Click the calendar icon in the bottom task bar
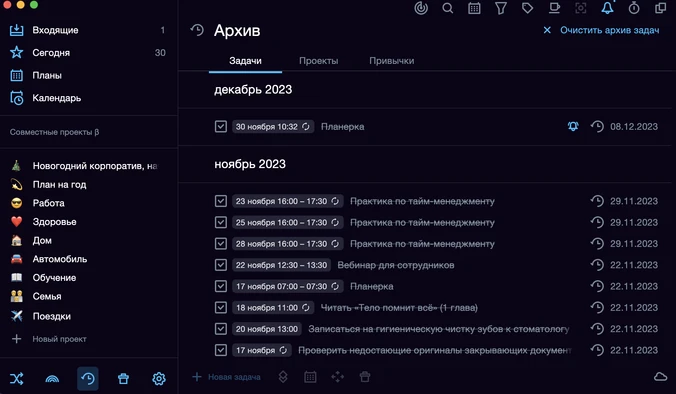This screenshot has width=676, height=394. tap(310, 377)
